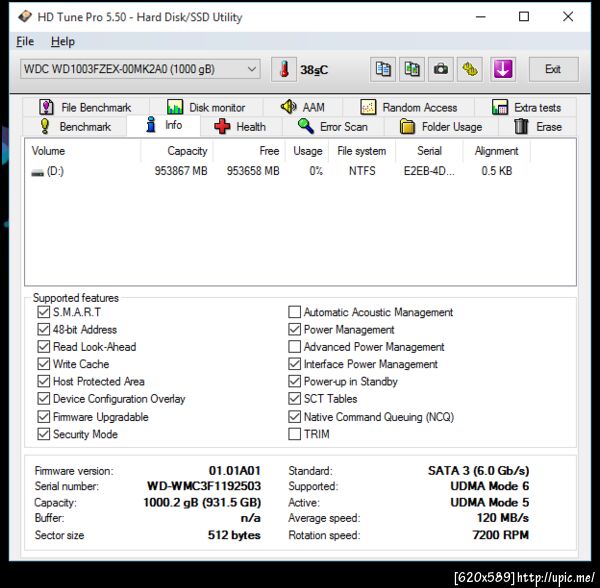This screenshot has width=600, height=588.
Task: Toggle the Security Mode checkbox
Action: pos(44,434)
